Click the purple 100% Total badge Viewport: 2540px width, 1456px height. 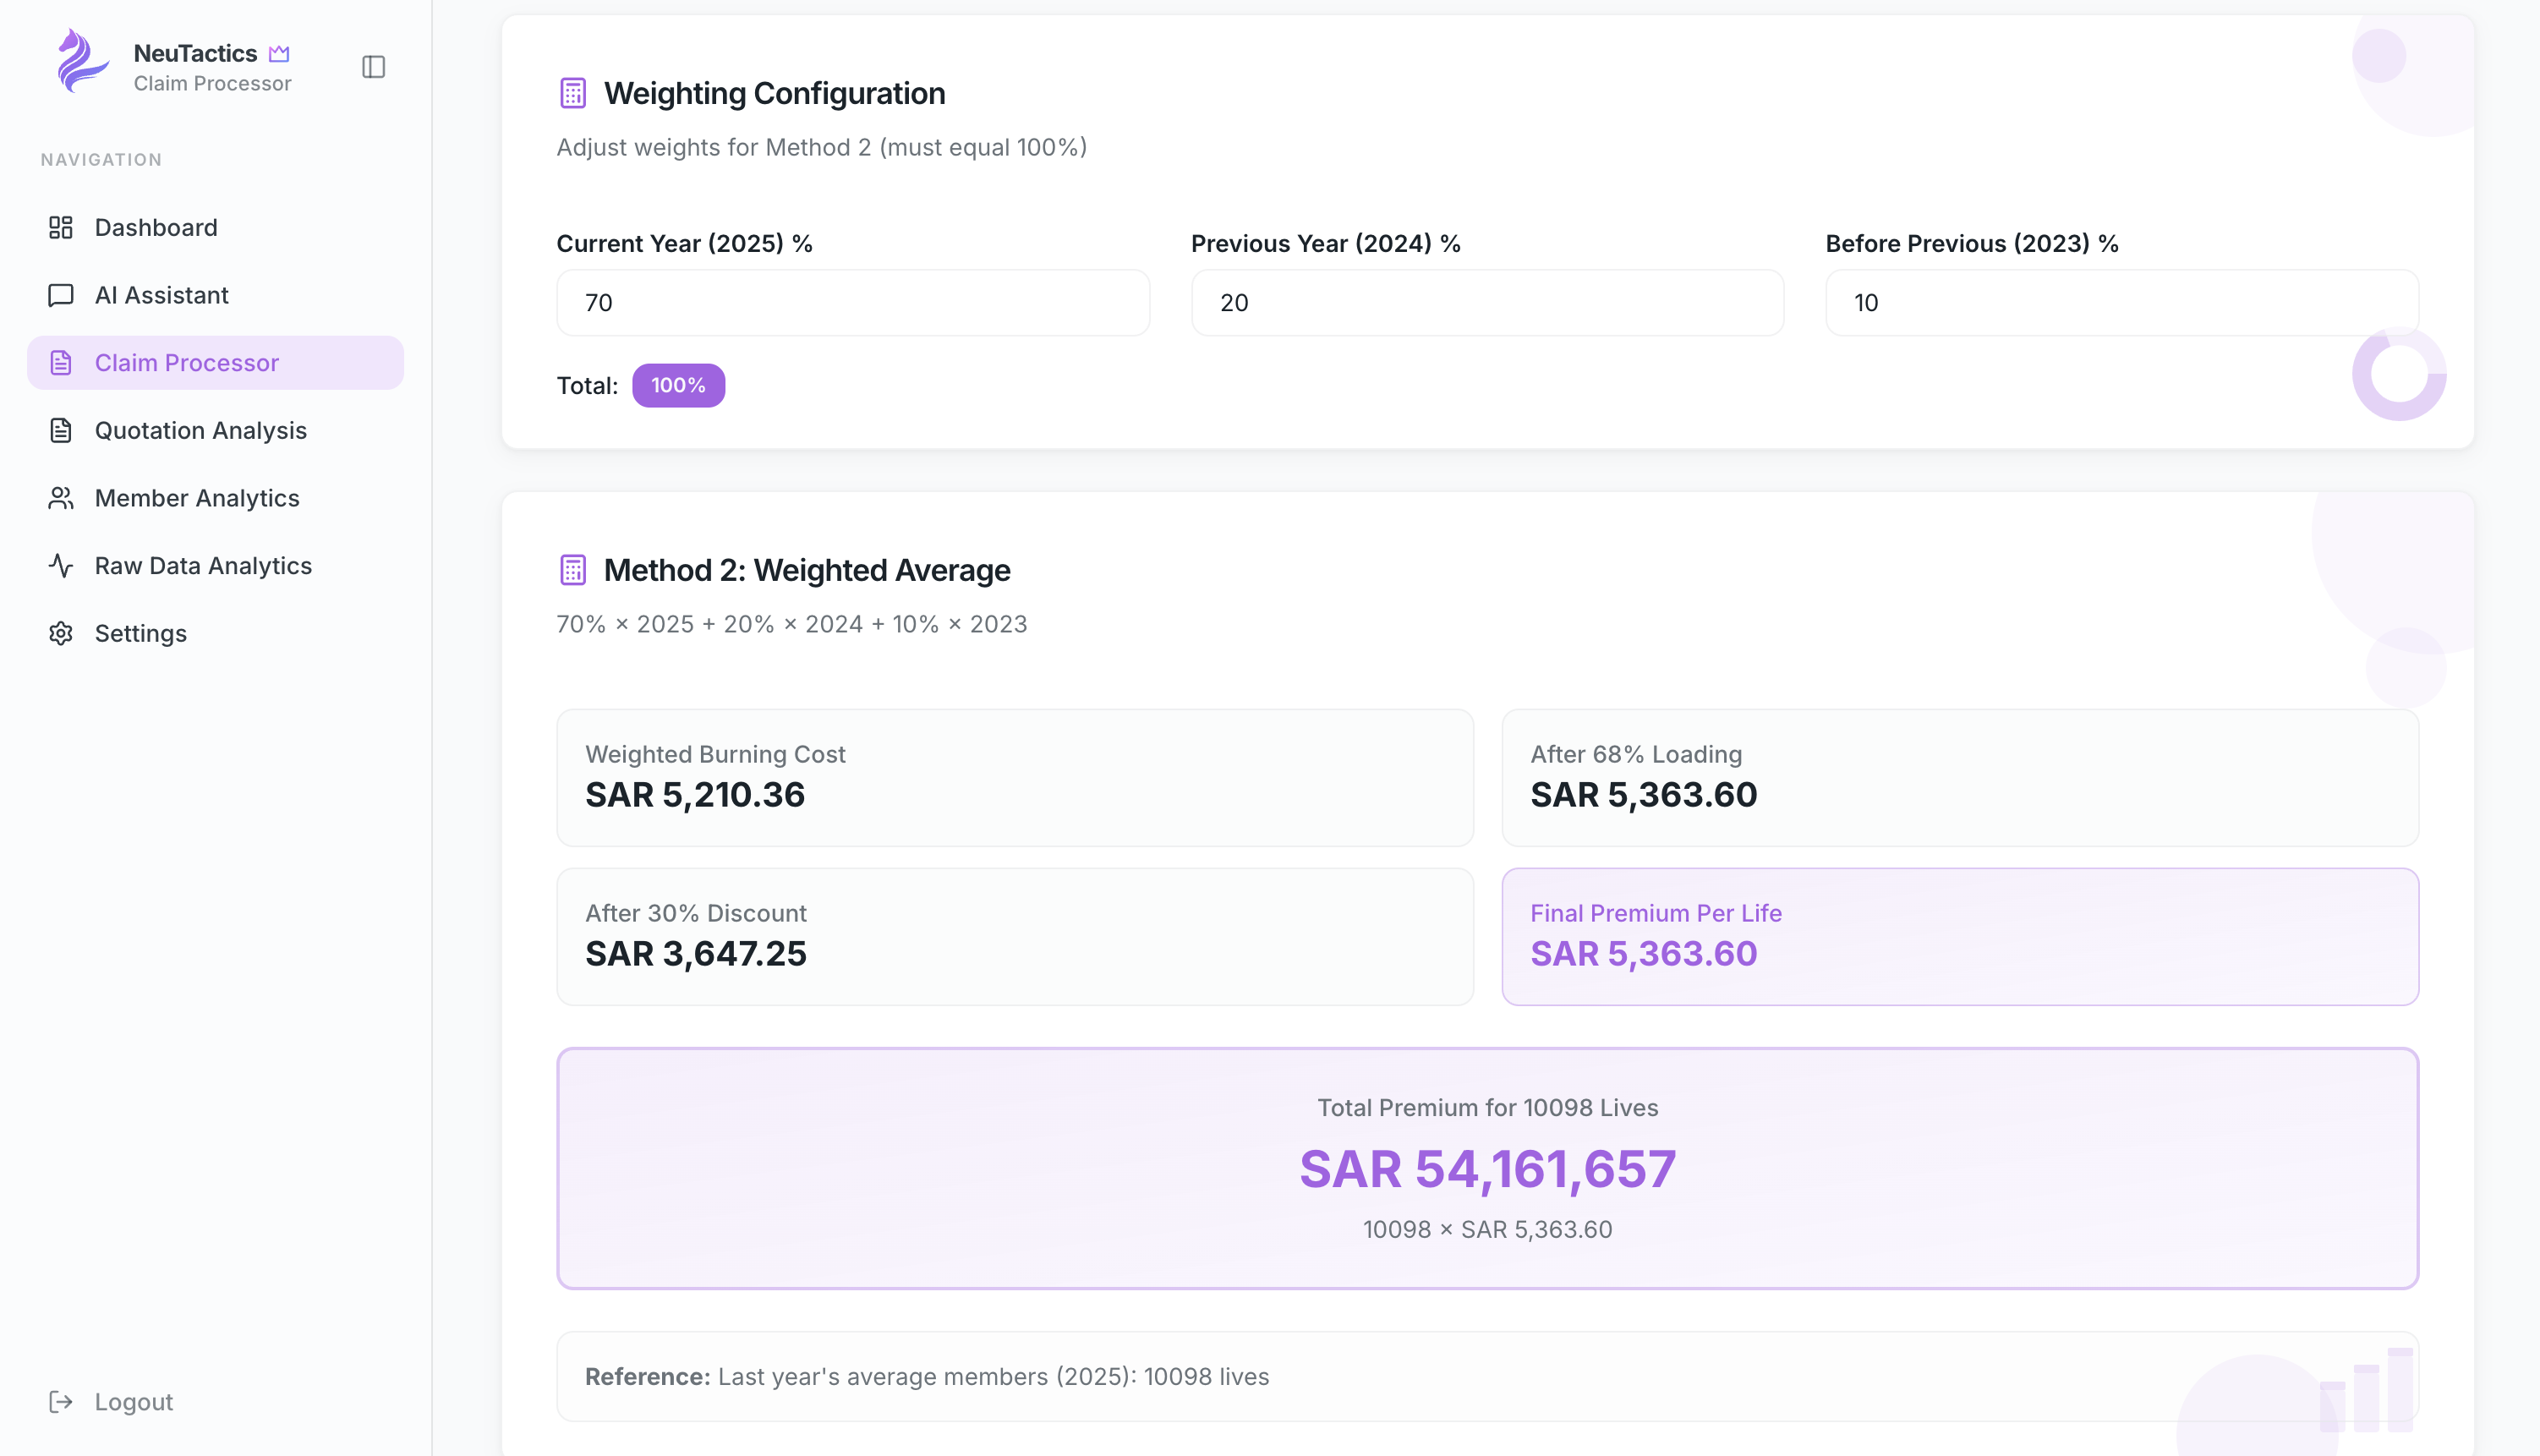[x=678, y=385]
